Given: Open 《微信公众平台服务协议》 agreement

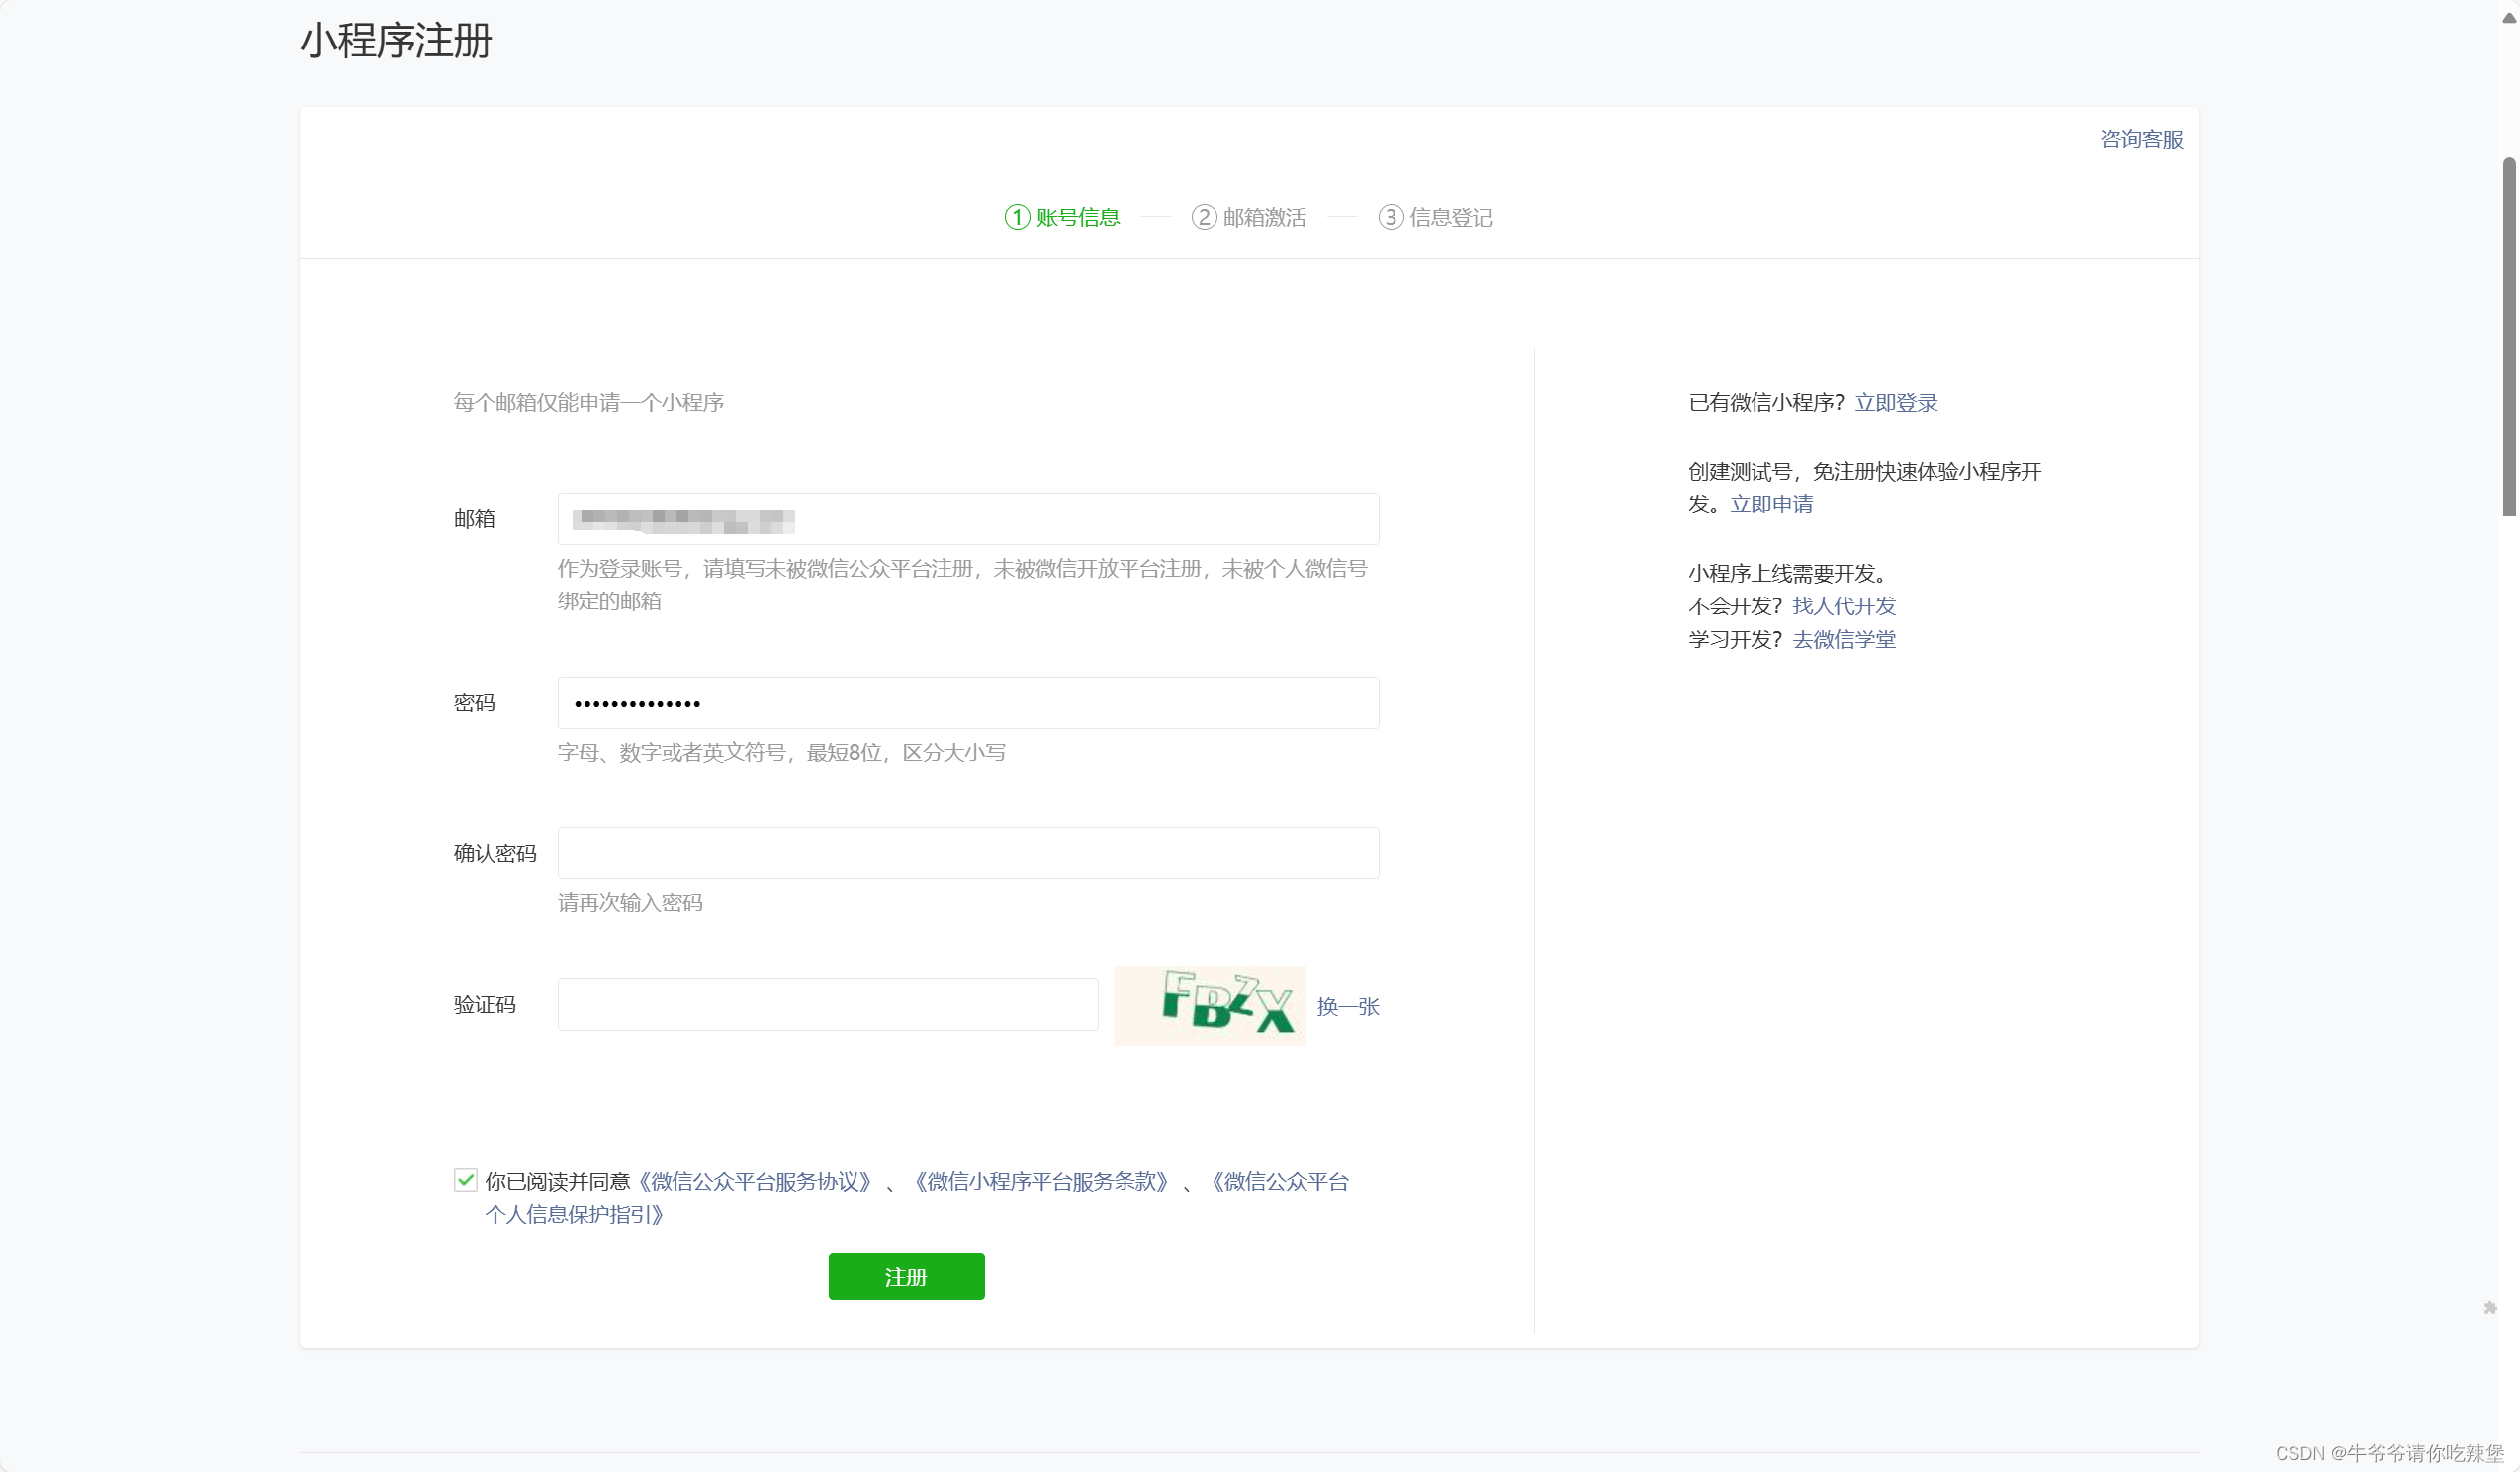Looking at the screenshot, I should 755,1181.
